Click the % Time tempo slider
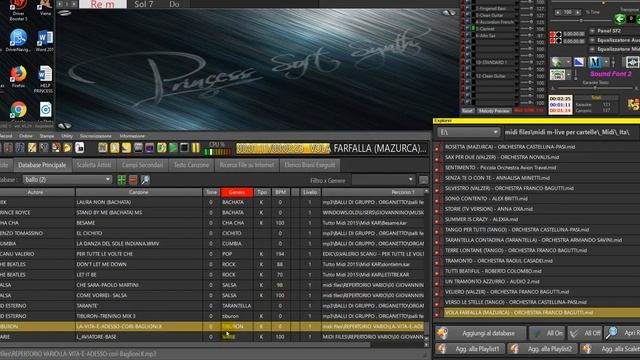The width and height of the screenshot is (640, 360). pyautogui.click(x=580, y=20)
